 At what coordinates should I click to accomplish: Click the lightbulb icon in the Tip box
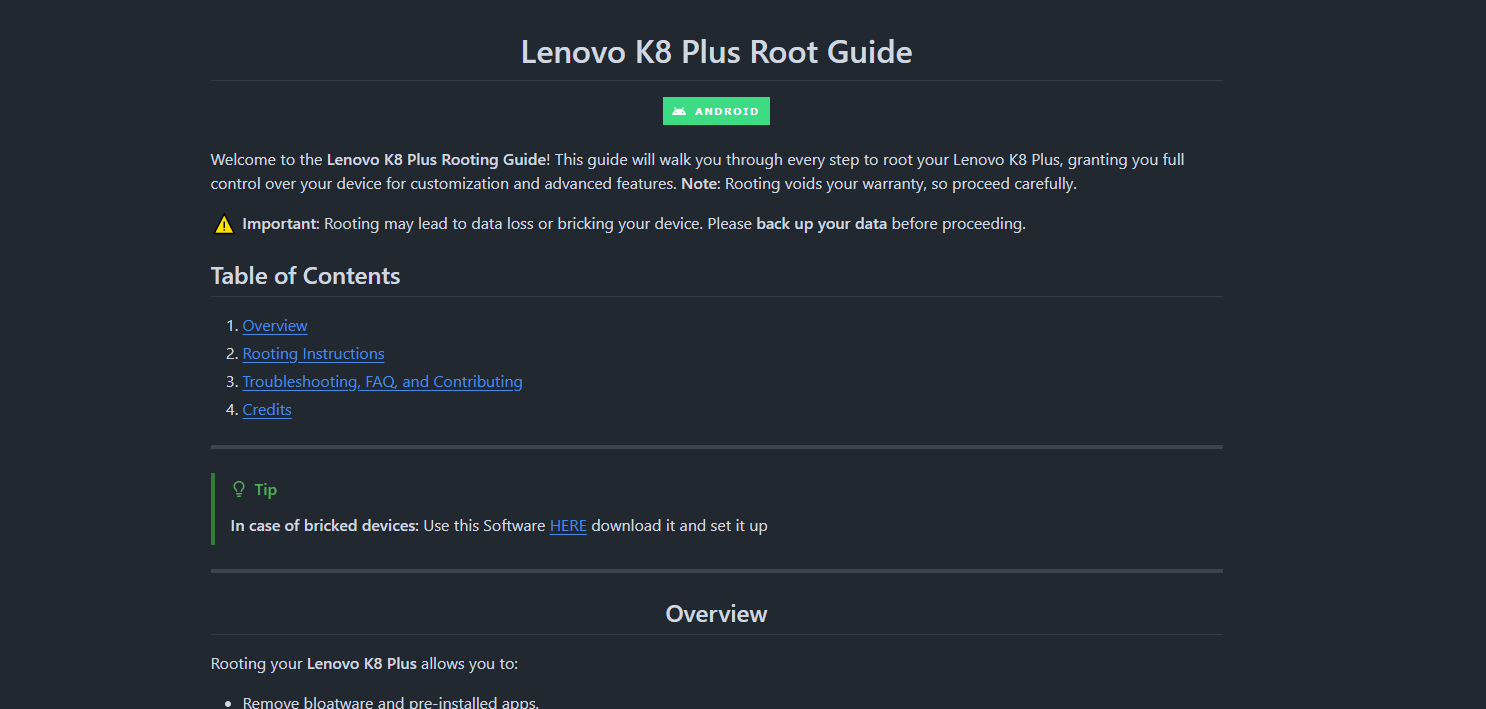point(237,488)
